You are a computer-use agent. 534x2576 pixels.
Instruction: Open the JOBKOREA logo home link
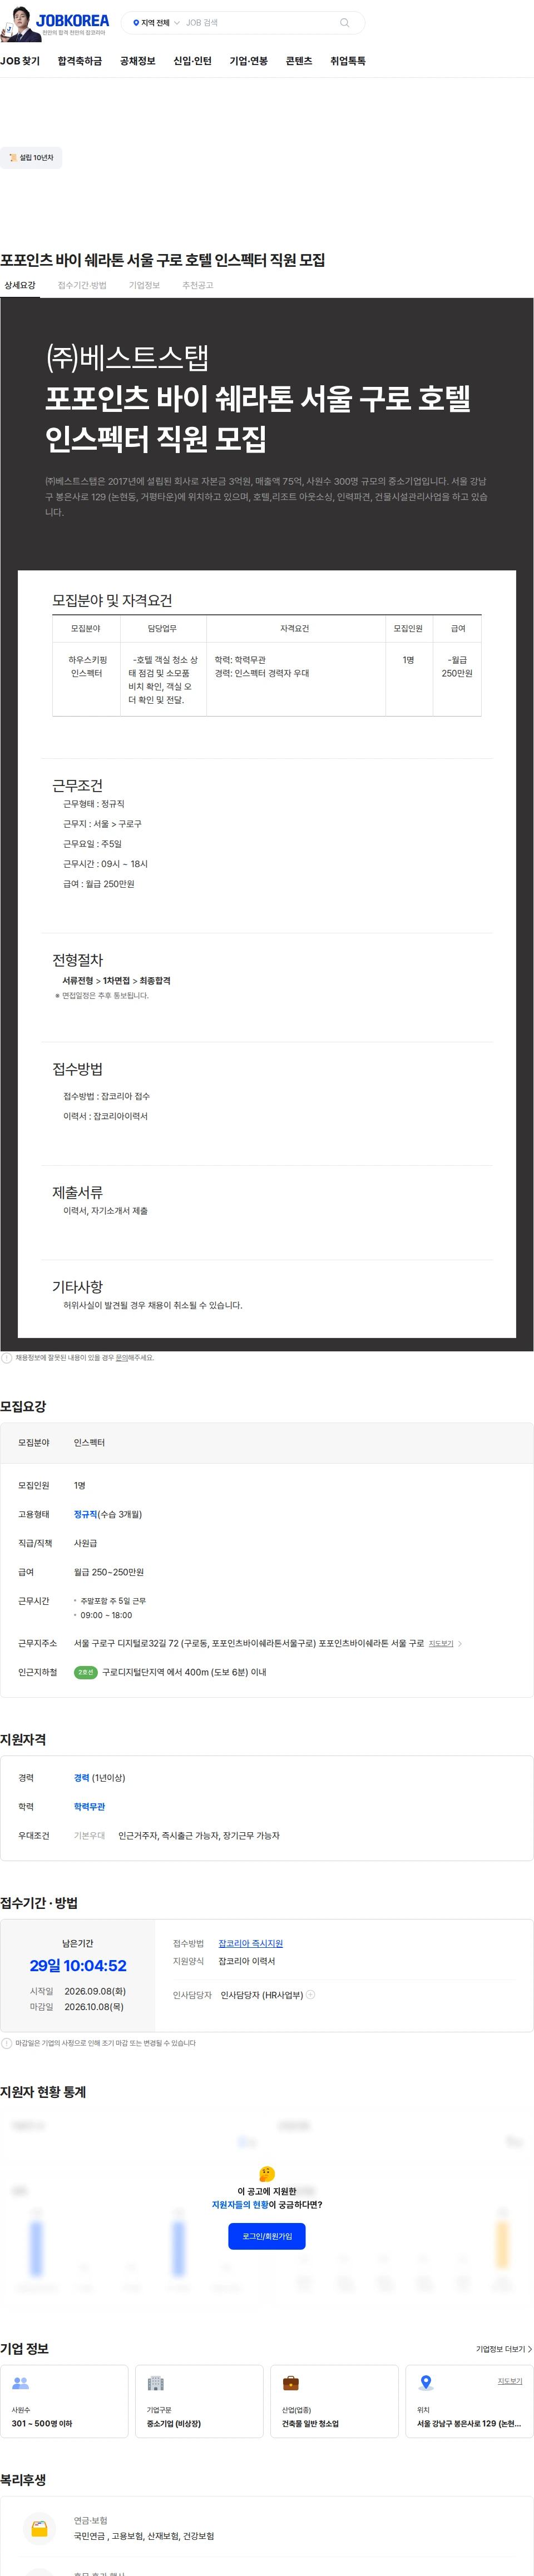click(72, 20)
